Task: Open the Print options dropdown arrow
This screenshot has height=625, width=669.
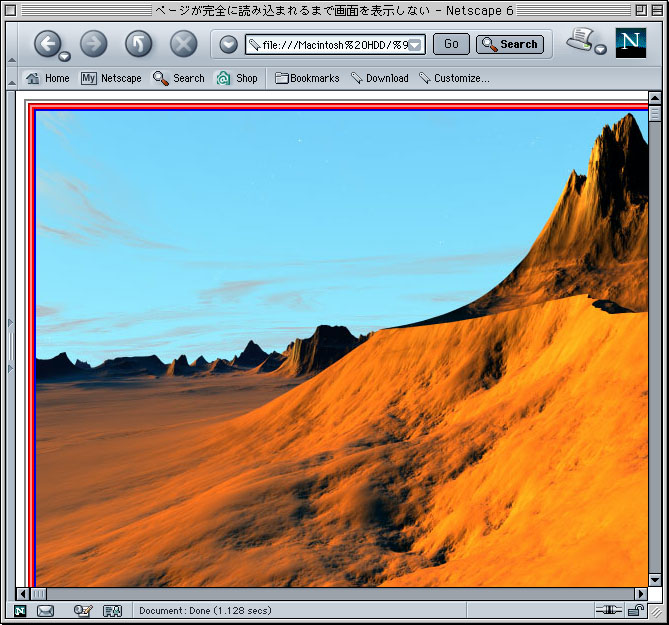Action: (600, 49)
